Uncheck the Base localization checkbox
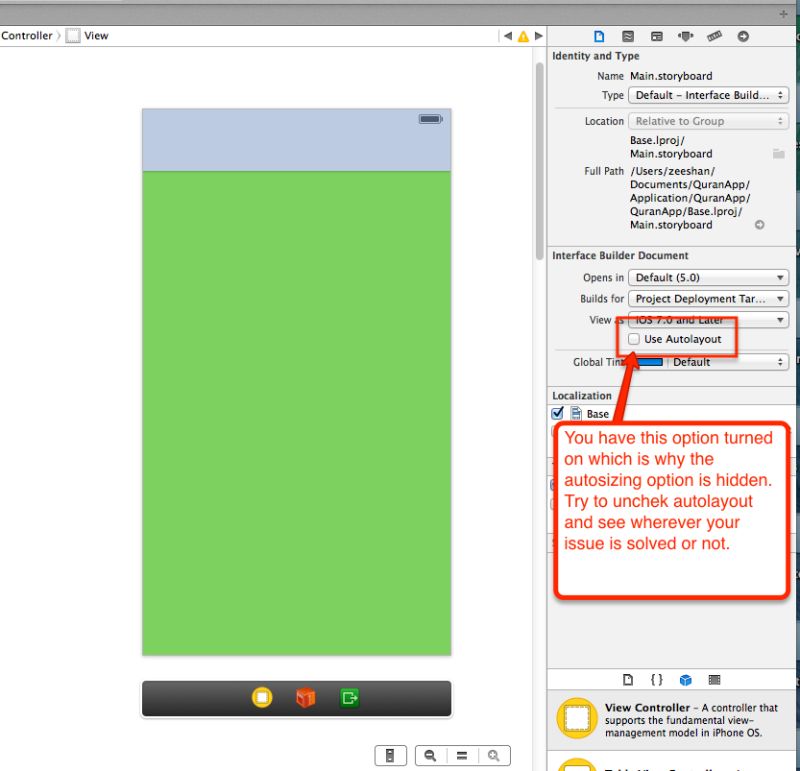The height and width of the screenshot is (771, 800). 558,413
